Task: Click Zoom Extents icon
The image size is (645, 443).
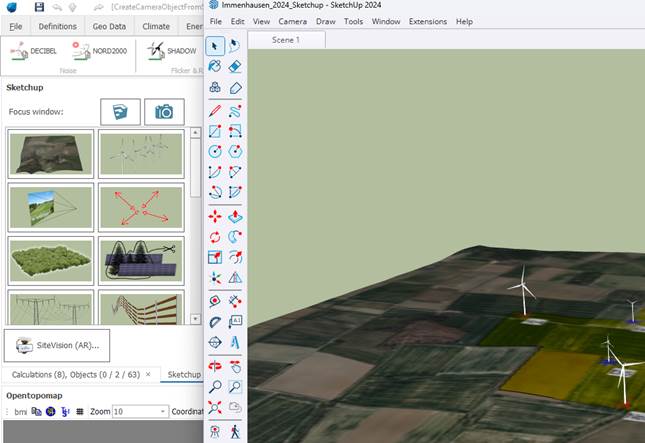Action: tap(215, 407)
